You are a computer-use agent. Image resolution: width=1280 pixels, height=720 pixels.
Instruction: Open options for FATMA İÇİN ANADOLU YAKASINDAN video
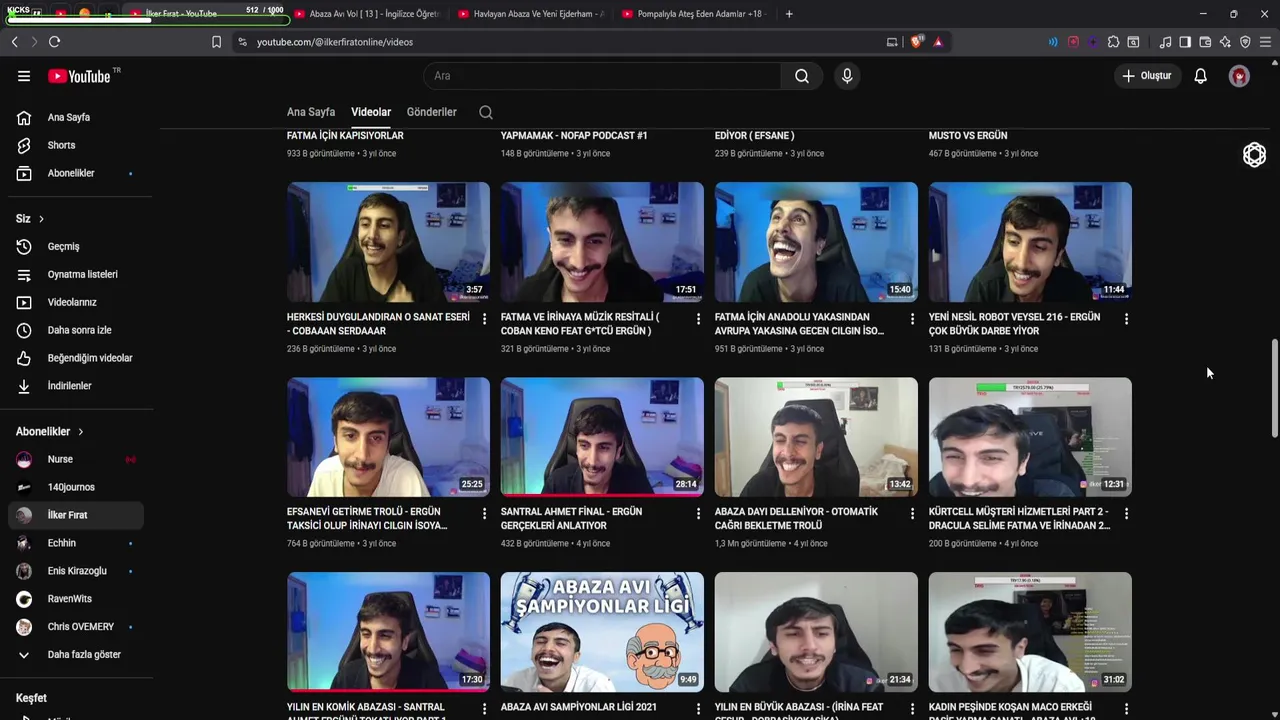click(x=912, y=319)
